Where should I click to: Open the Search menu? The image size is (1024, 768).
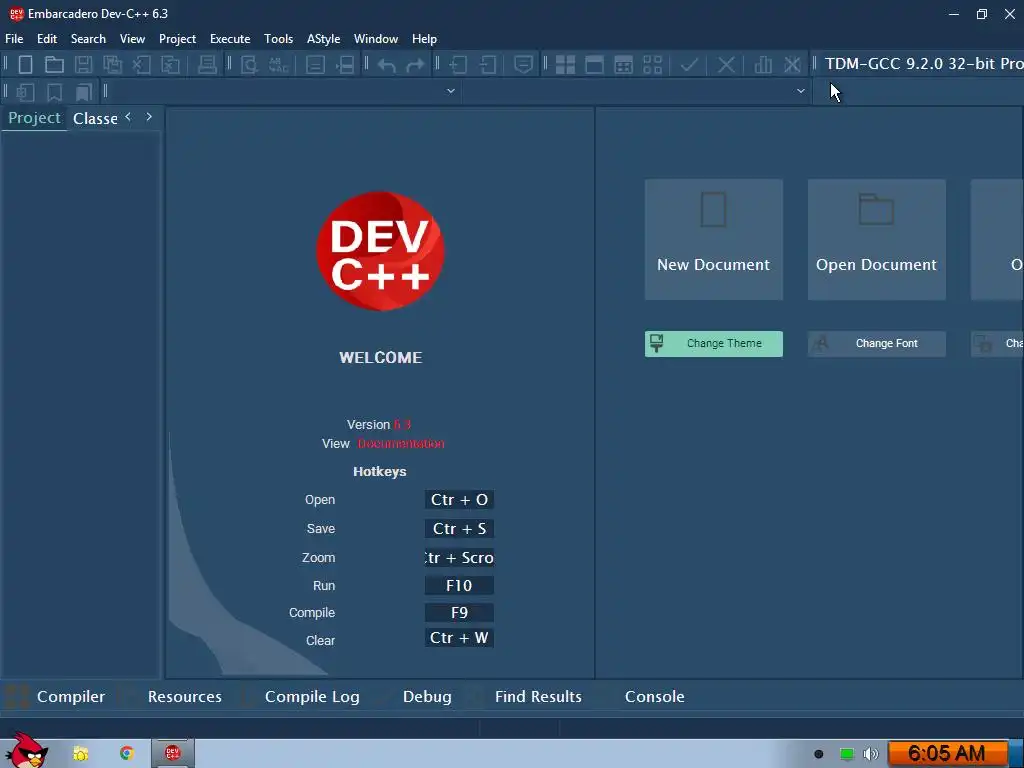(x=88, y=39)
